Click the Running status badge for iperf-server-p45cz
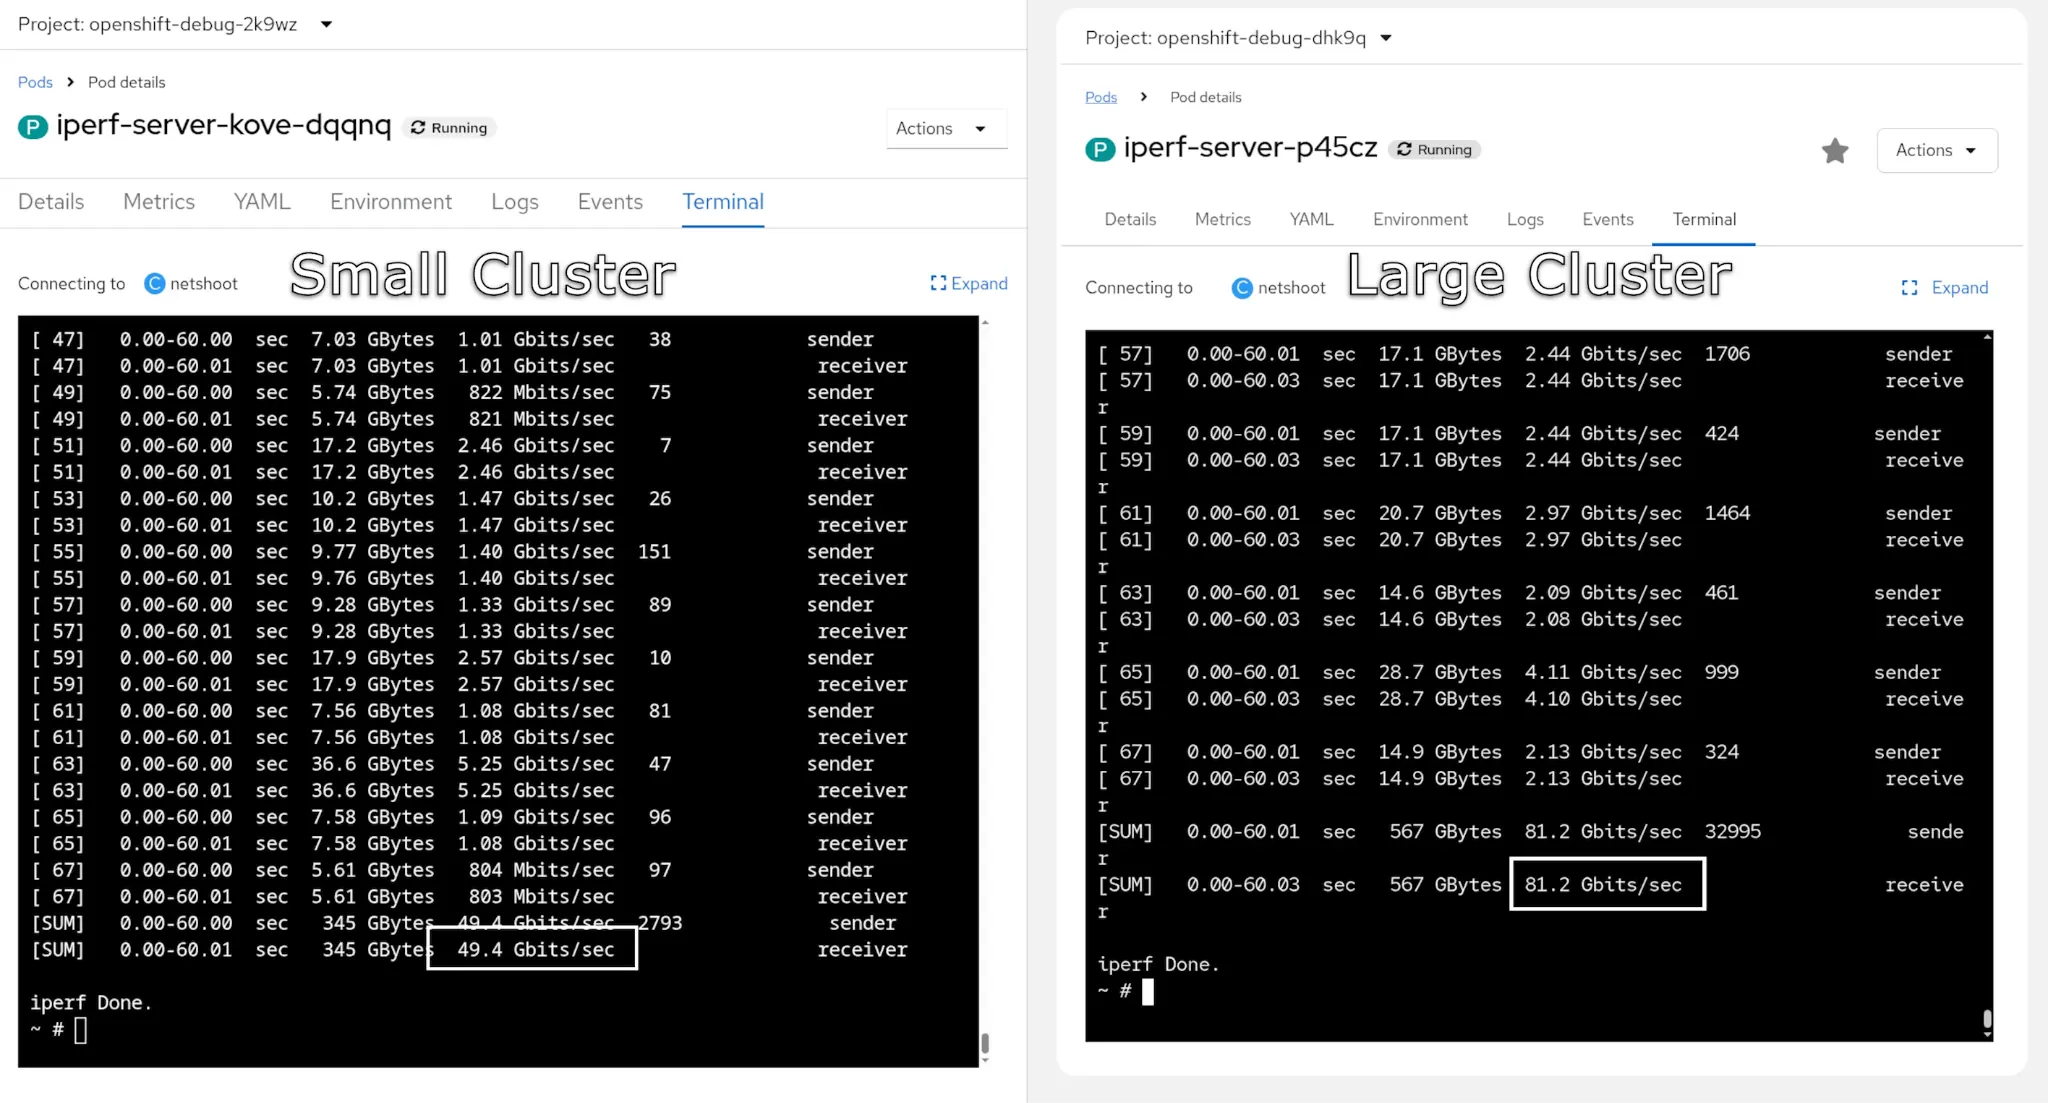2048x1103 pixels. [1435, 150]
